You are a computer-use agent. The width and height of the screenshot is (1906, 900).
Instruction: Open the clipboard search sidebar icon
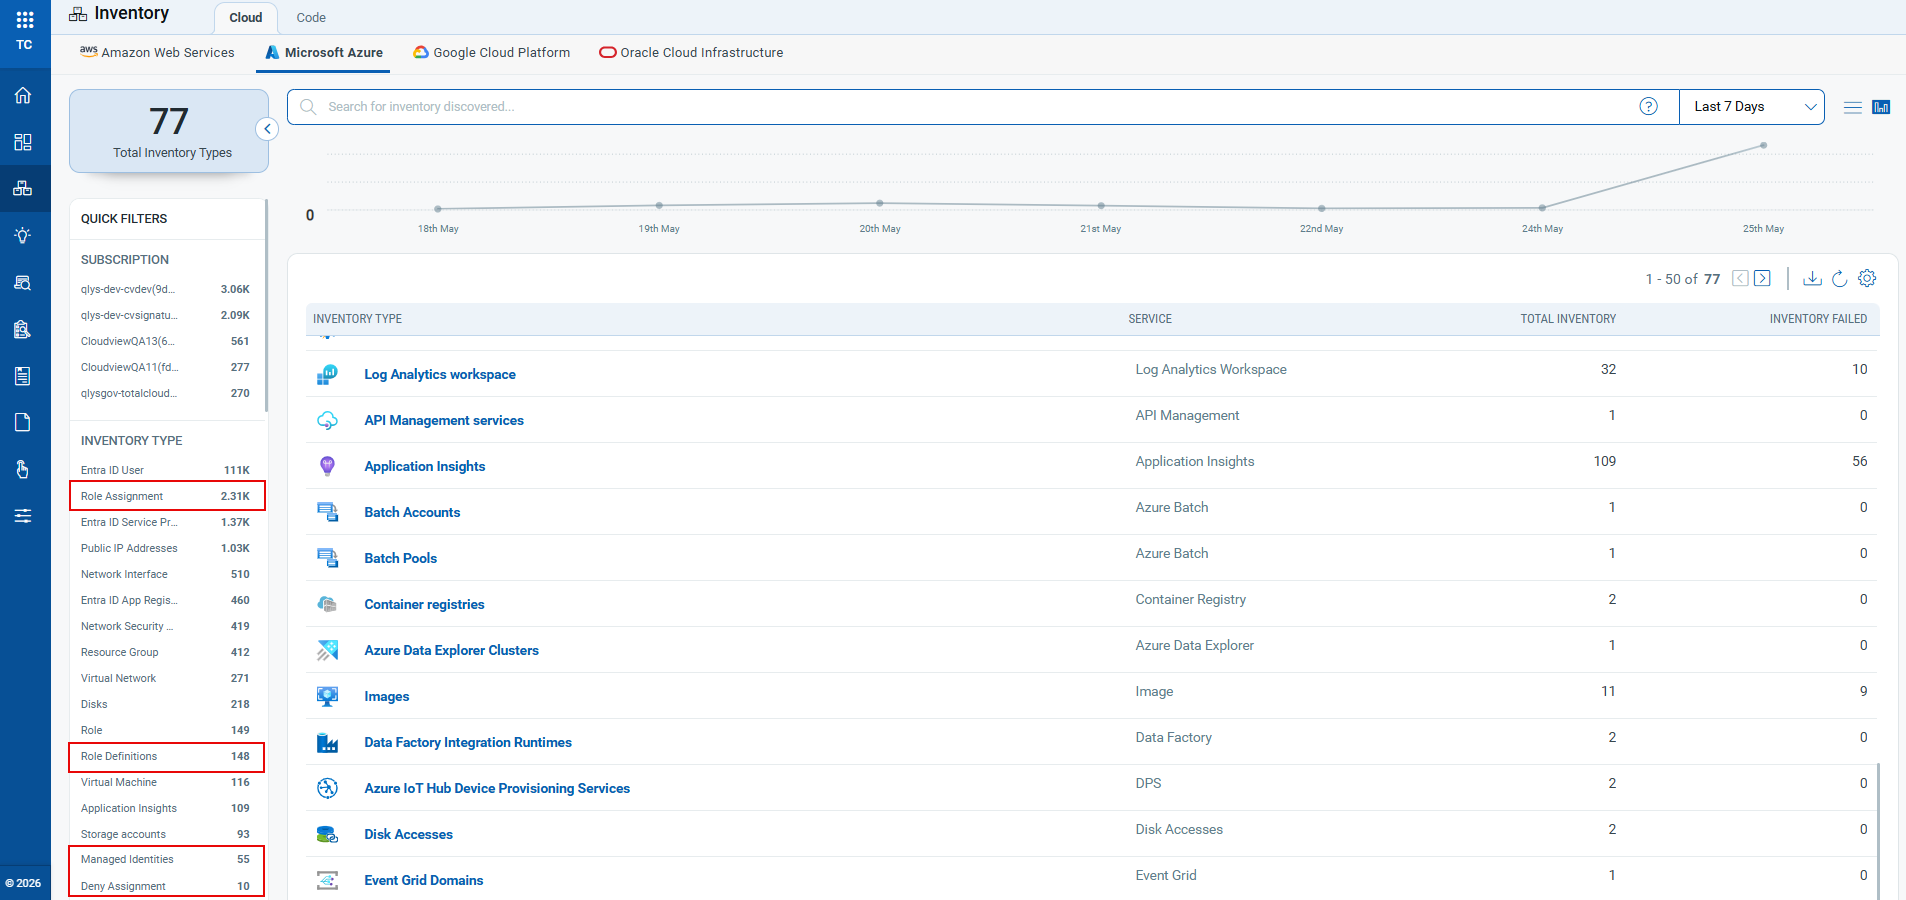click(23, 329)
